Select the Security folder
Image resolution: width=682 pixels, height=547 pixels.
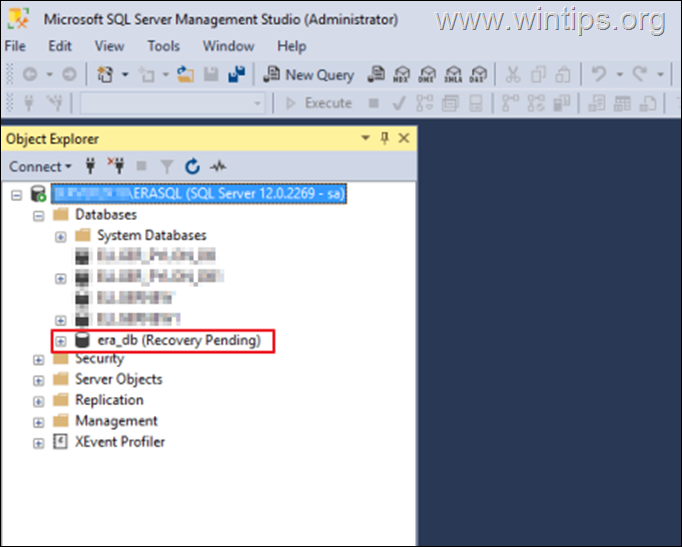[x=100, y=359]
